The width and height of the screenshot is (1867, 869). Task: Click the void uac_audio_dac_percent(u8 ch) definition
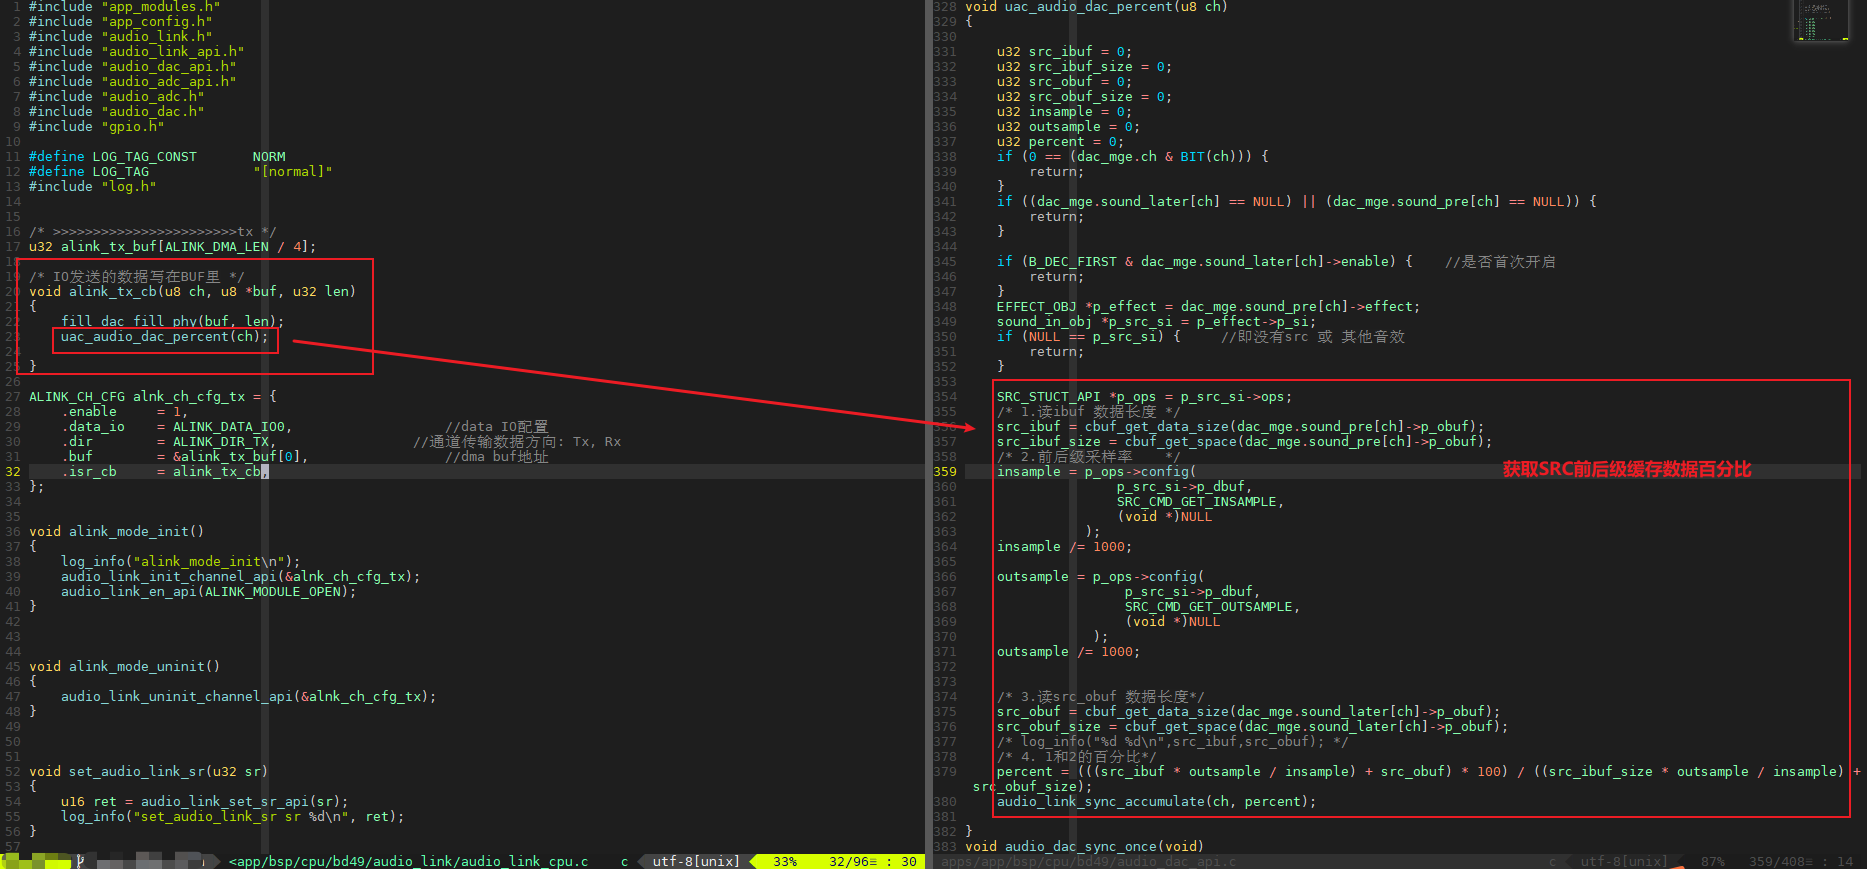1096,7
